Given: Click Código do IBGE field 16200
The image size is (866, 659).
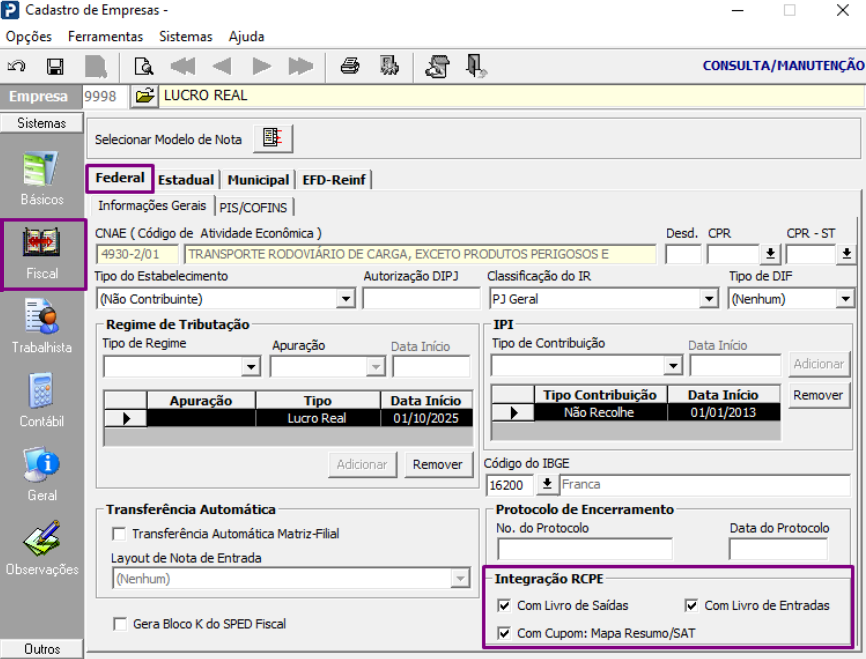Looking at the screenshot, I should click(509, 485).
